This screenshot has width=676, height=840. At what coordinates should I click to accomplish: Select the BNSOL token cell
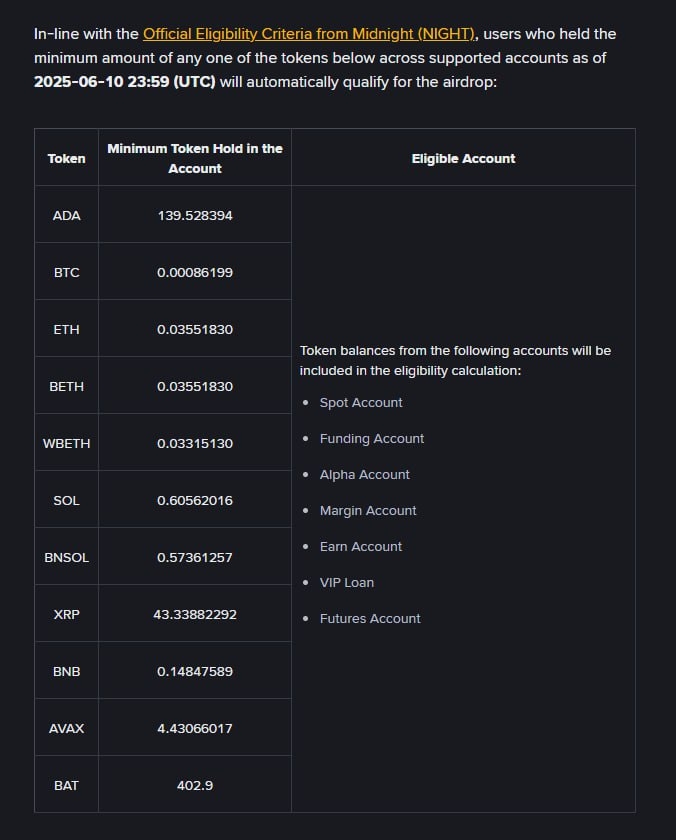(x=67, y=557)
